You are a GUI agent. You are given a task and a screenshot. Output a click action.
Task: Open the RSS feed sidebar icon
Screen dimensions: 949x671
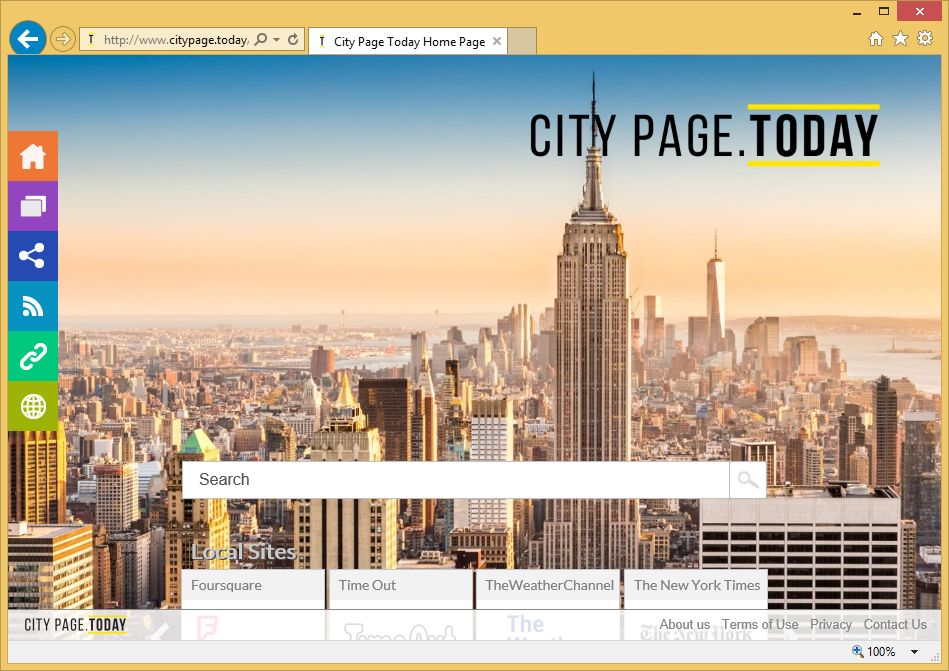click(33, 306)
